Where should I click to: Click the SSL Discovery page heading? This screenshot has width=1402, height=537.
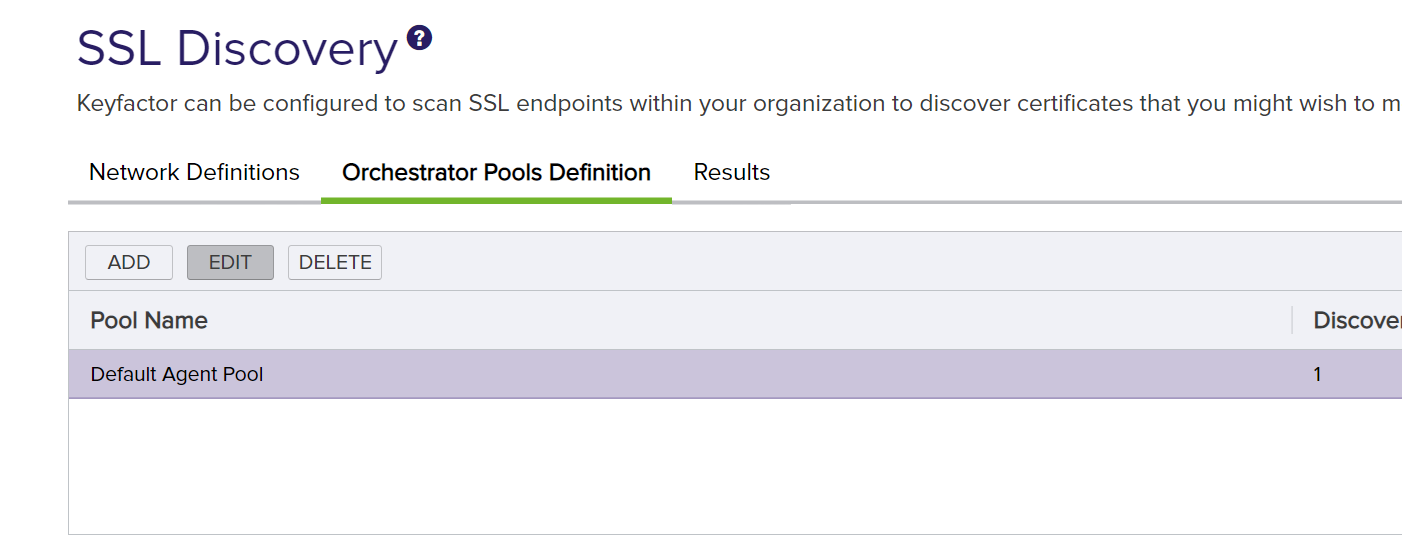click(x=237, y=48)
